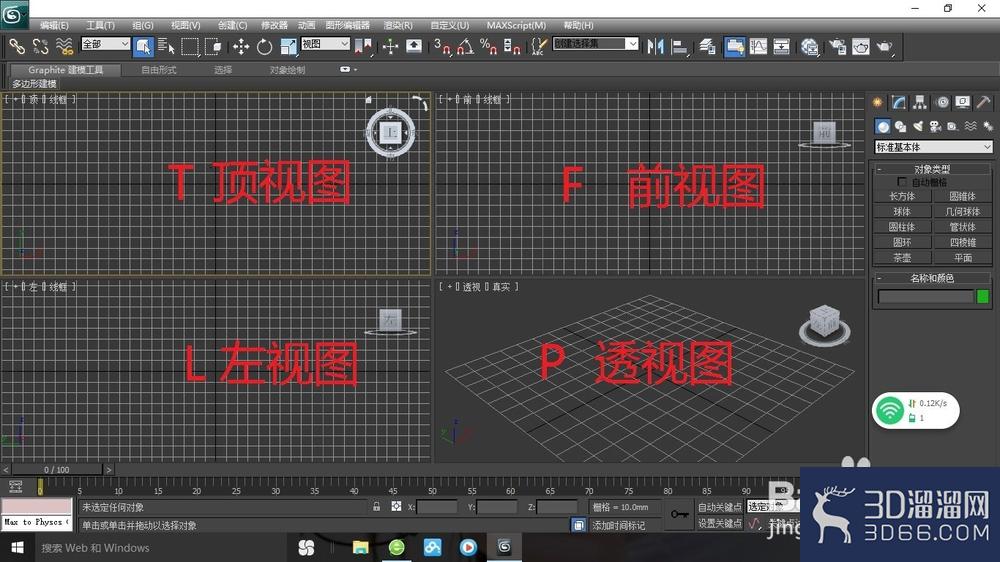Click the 茶壶 teapot button

[902, 258]
